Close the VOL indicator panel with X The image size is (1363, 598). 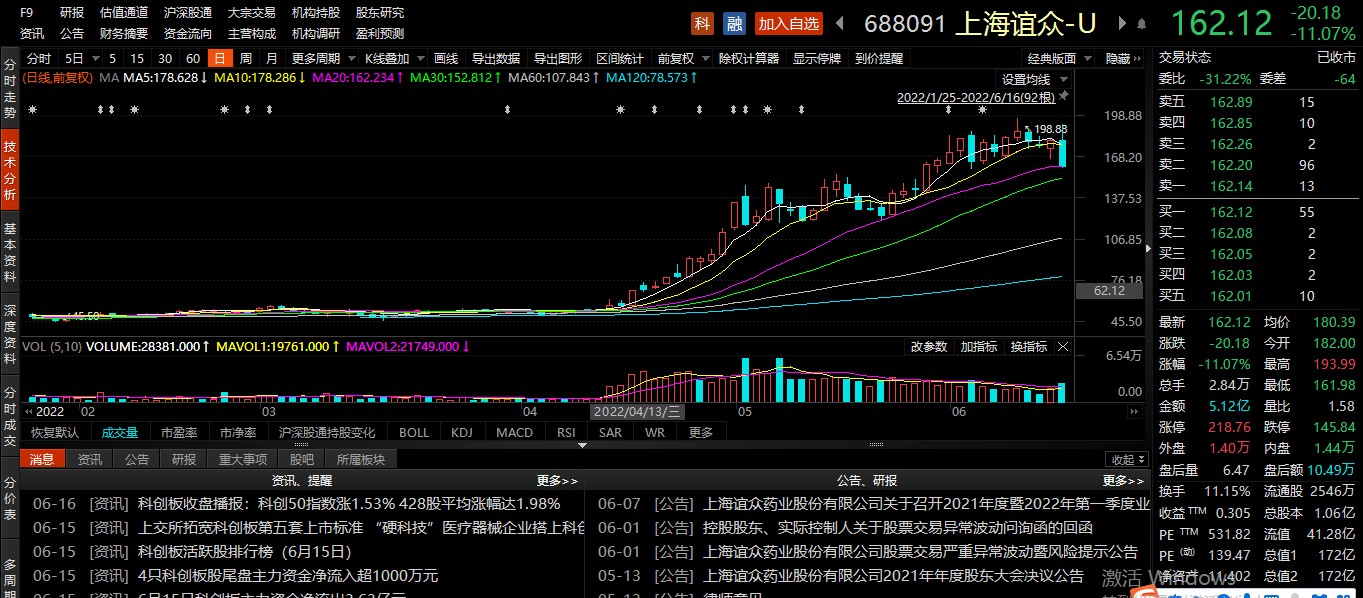1063,347
